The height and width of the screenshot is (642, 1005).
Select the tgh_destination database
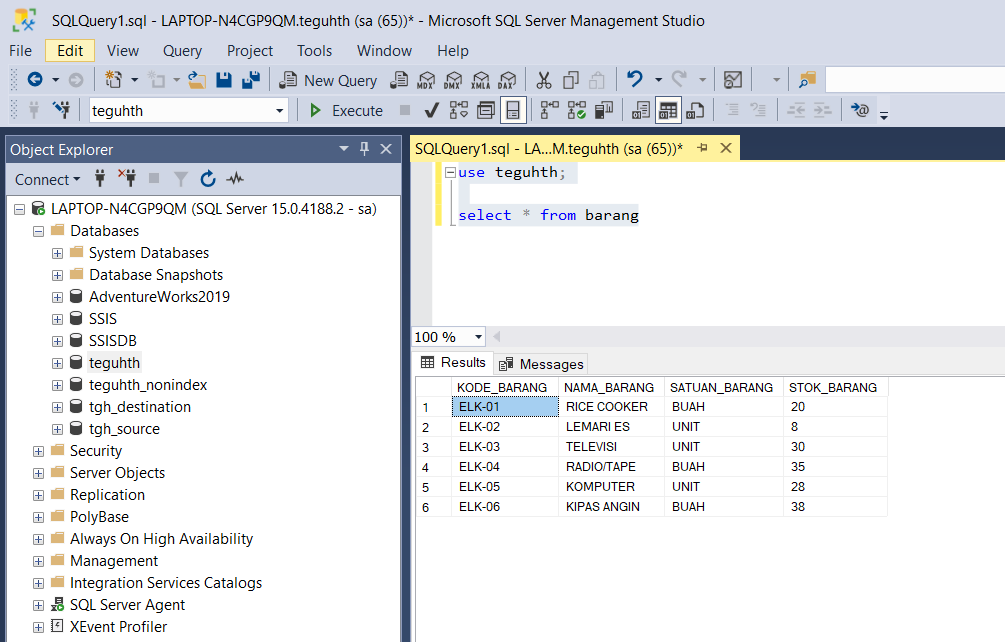click(140, 407)
